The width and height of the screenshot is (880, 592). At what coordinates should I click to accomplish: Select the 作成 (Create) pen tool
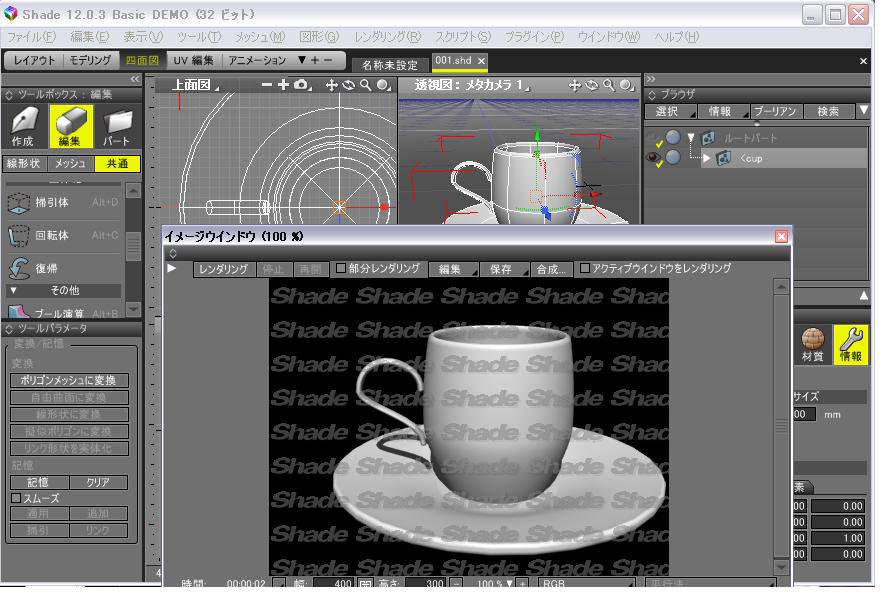[x=24, y=126]
